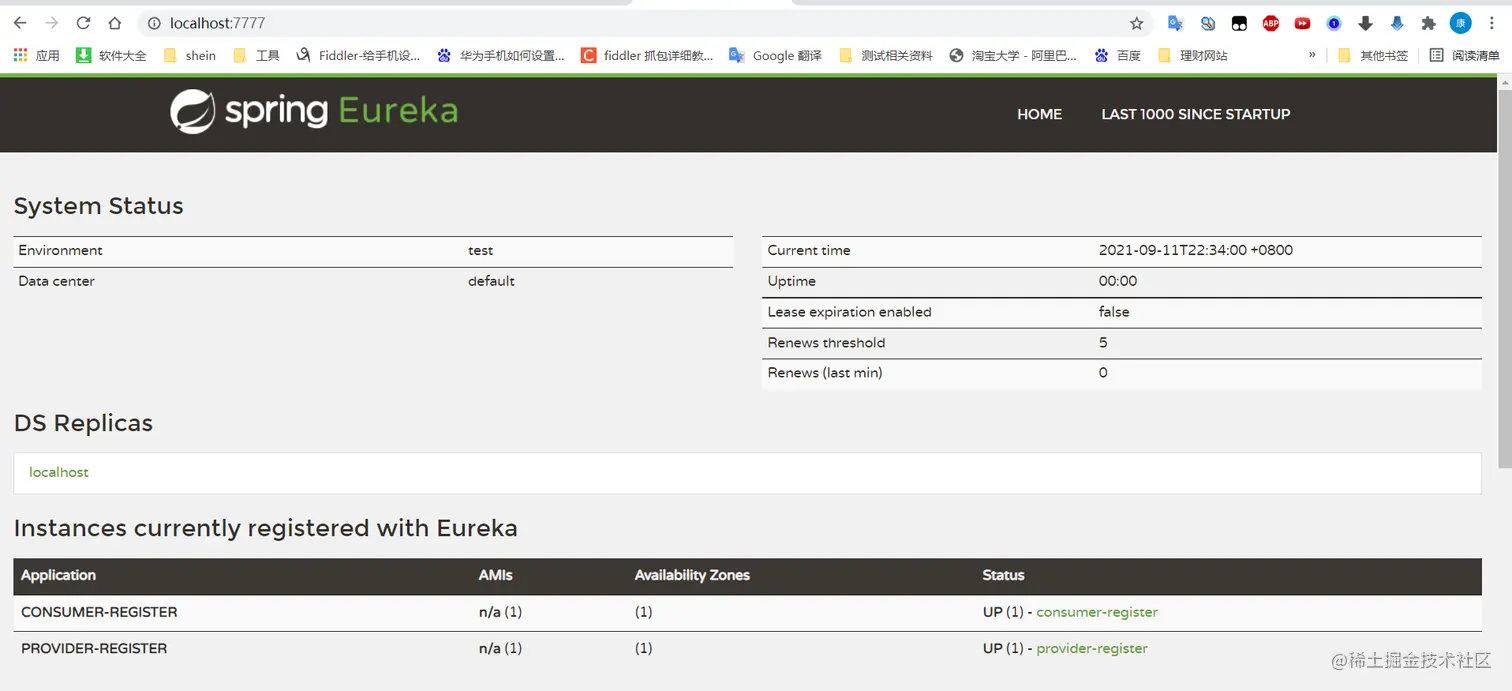This screenshot has height=691, width=1512.
Task: Open the 阅读清单 reading list
Action: coord(1464,56)
